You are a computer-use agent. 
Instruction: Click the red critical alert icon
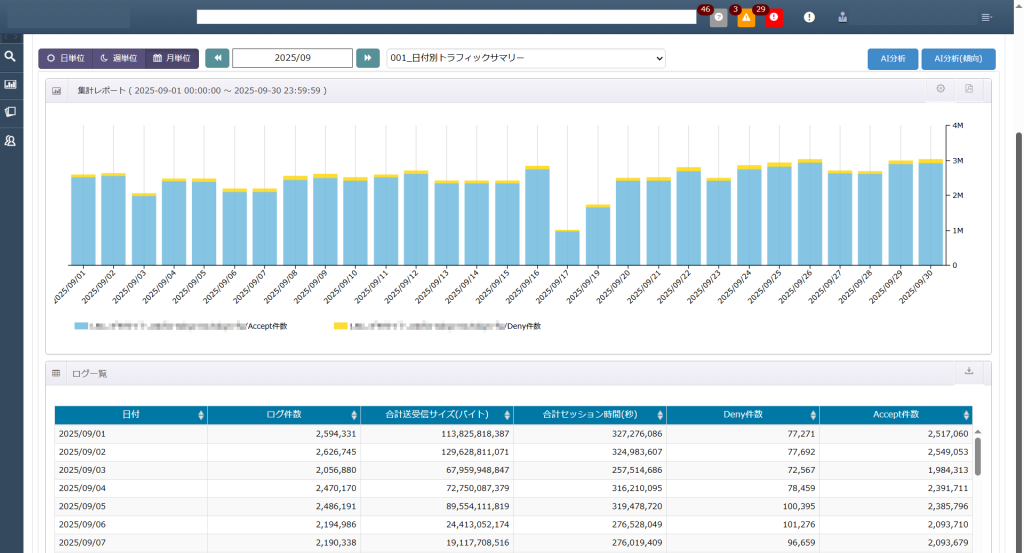tap(774, 17)
